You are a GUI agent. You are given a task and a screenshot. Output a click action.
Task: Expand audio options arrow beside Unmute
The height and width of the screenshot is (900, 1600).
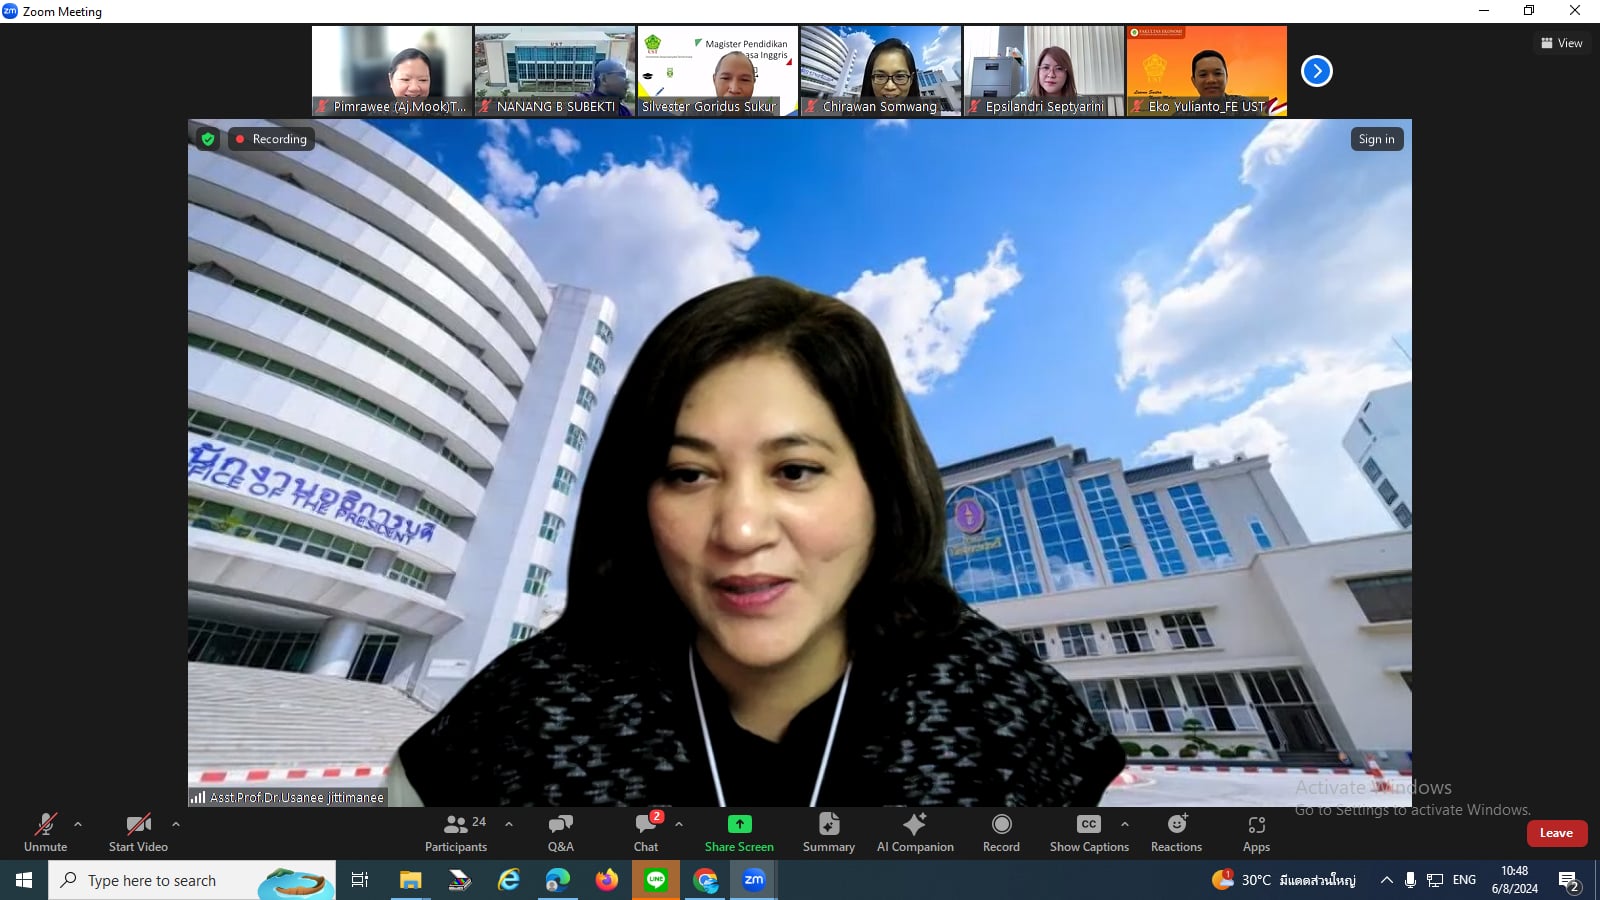pos(78,824)
